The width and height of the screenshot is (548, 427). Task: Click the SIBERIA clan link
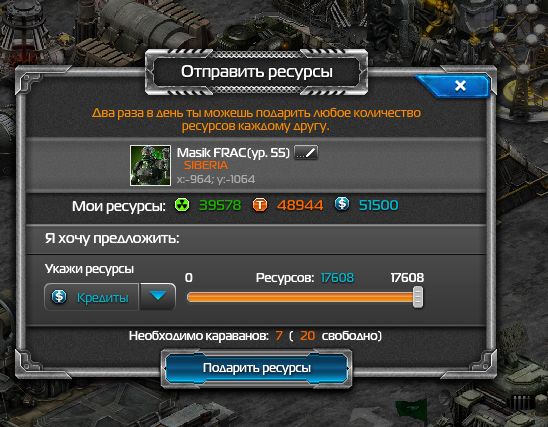pos(206,165)
